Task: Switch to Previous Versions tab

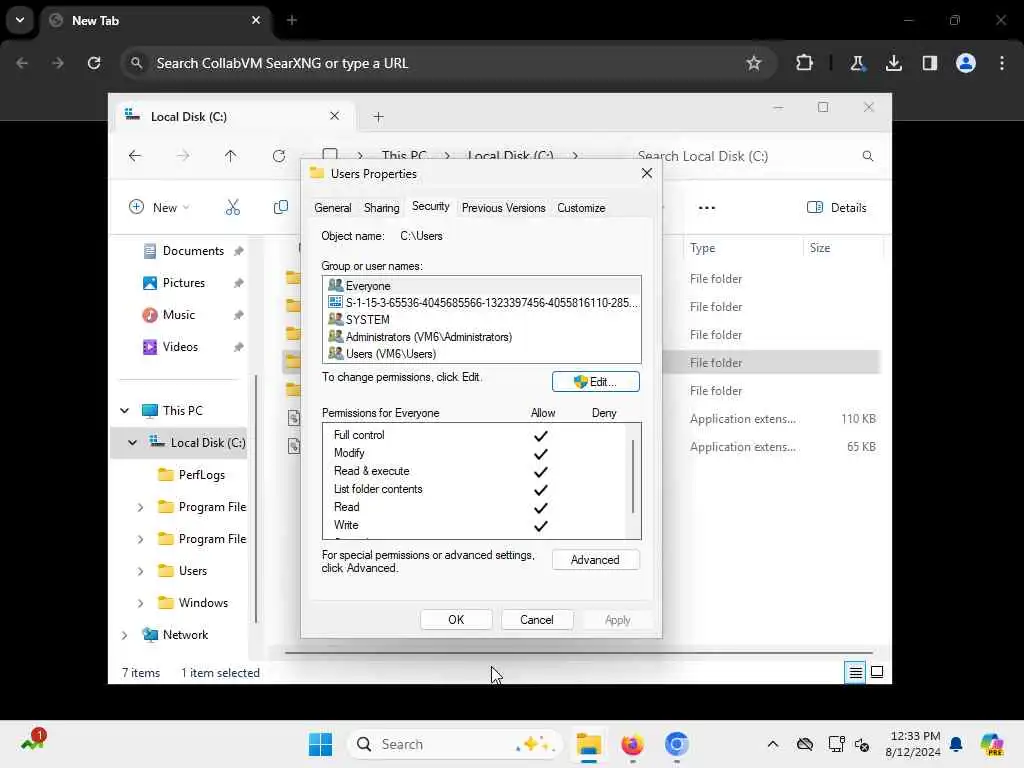Action: pos(503,208)
